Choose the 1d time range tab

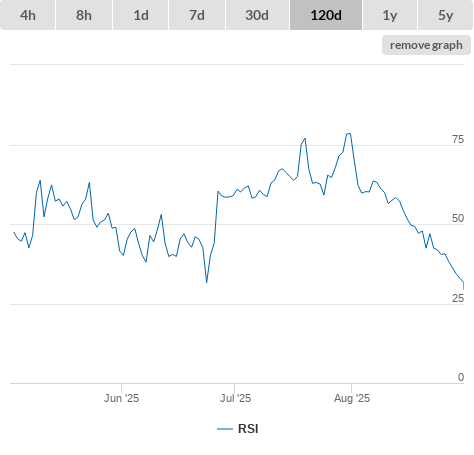click(x=141, y=15)
